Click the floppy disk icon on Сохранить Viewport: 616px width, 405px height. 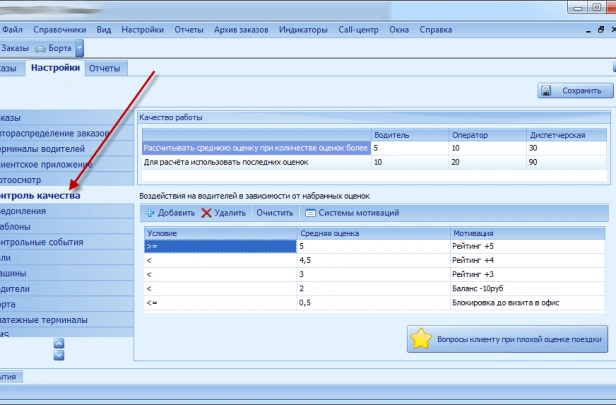coord(548,91)
